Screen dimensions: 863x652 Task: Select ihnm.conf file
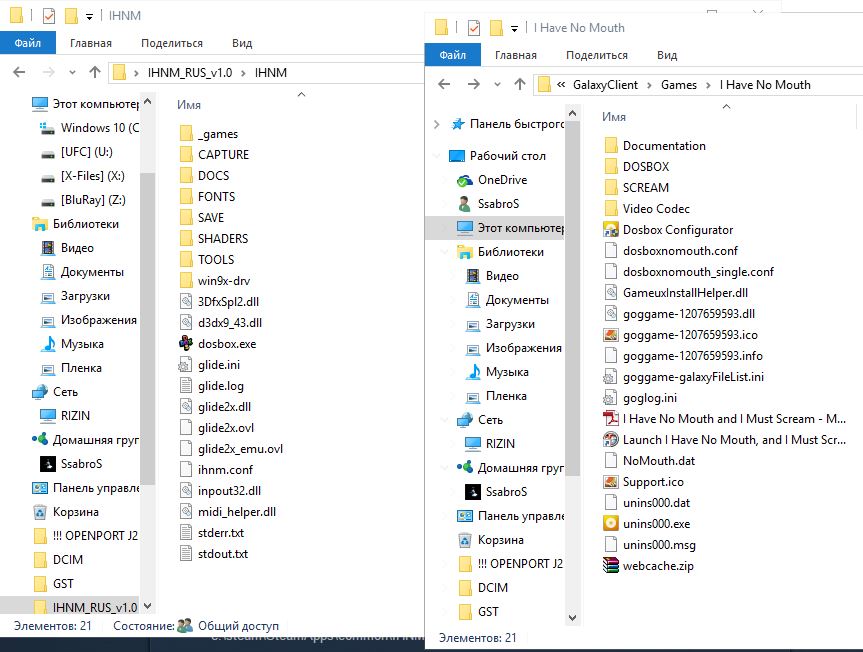point(216,470)
